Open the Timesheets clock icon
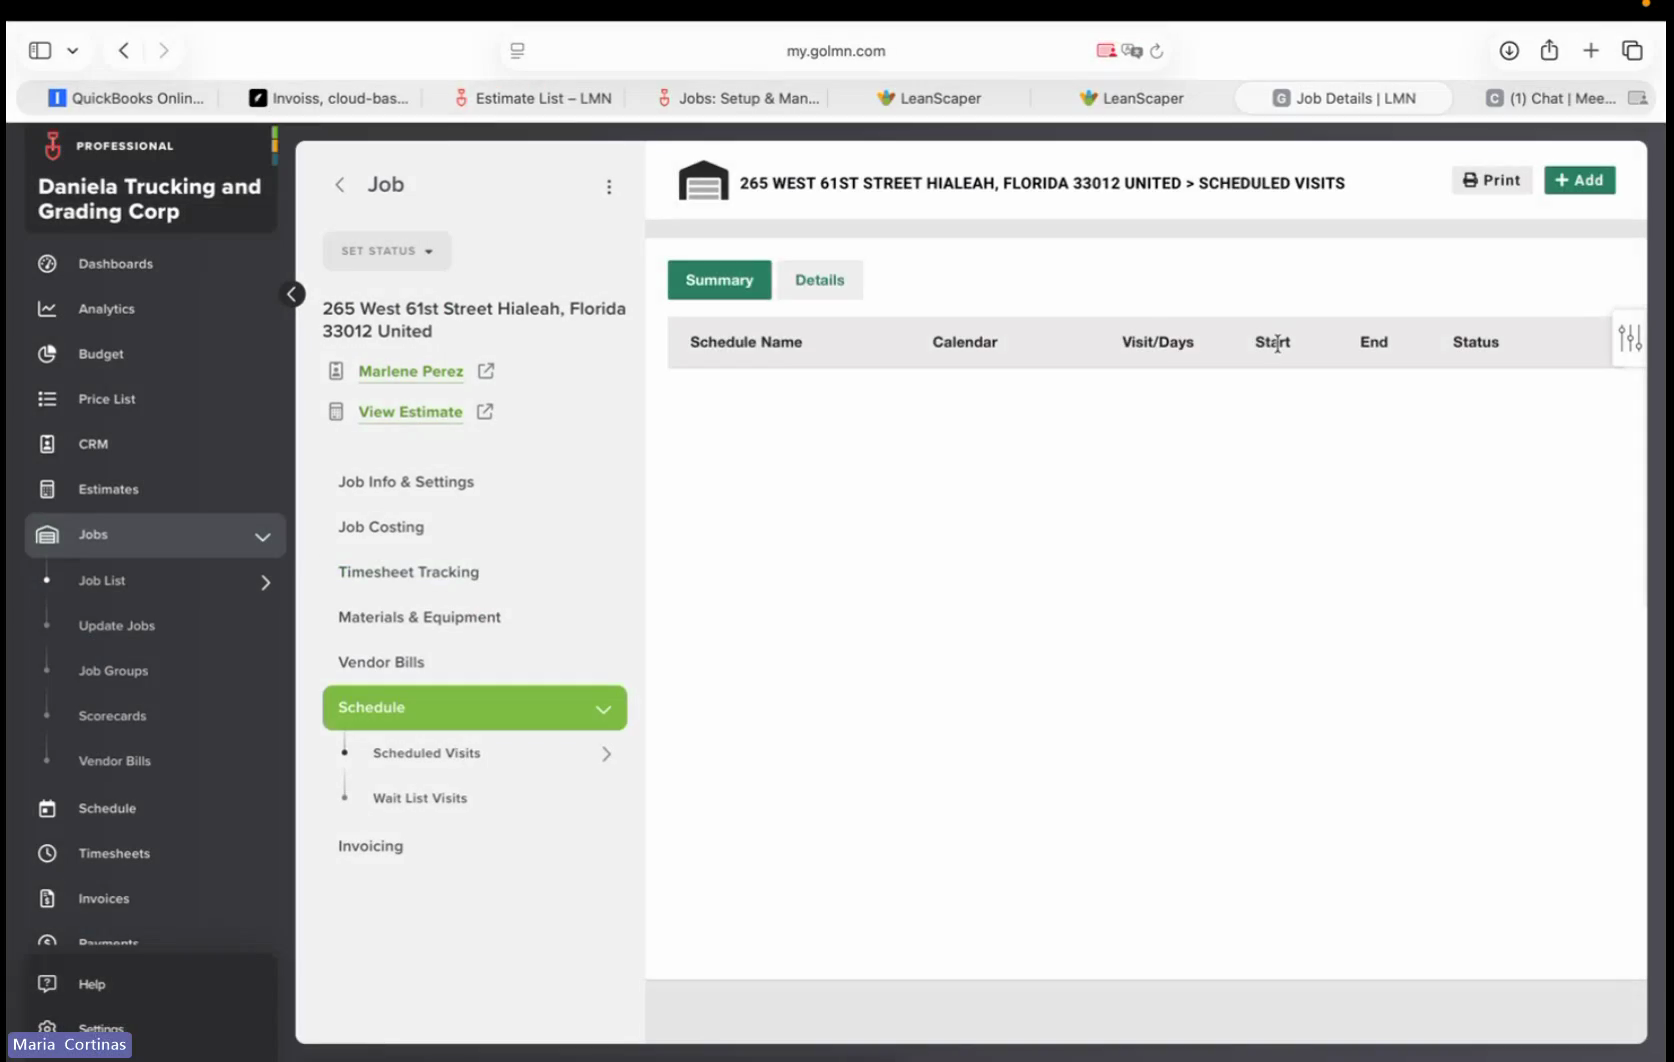The height and width of the screenshot is (1062, 1674). coord(47,853)
